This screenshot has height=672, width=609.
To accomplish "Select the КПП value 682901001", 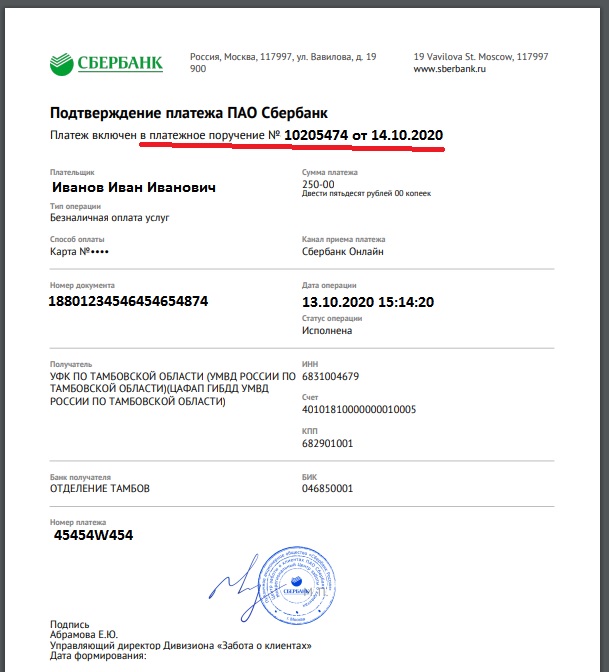I will tap(327, 443).
